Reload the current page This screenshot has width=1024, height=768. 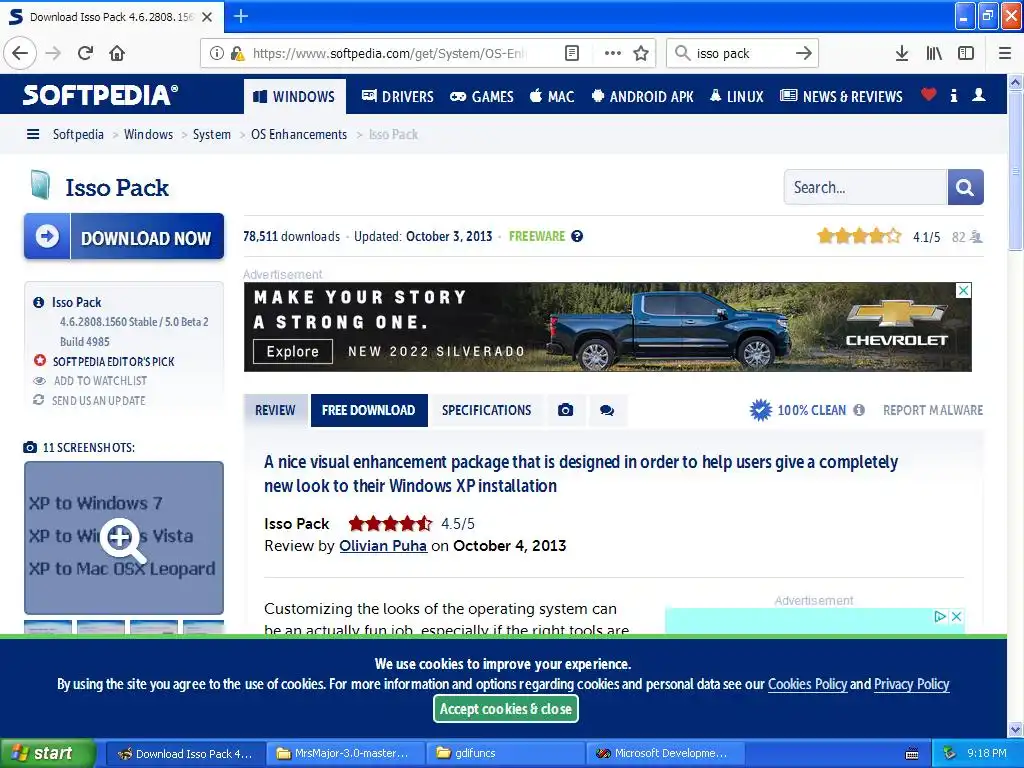click(85, 53)
